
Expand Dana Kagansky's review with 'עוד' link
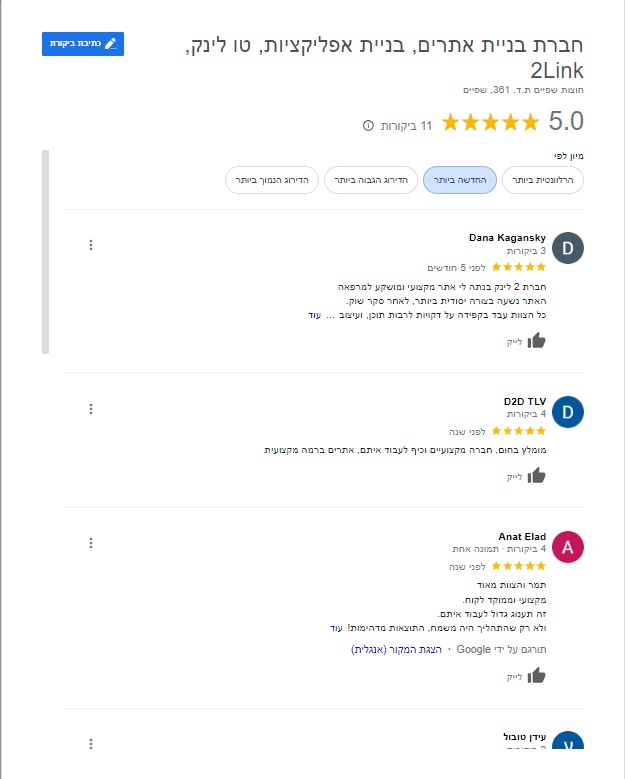(314, 315)
